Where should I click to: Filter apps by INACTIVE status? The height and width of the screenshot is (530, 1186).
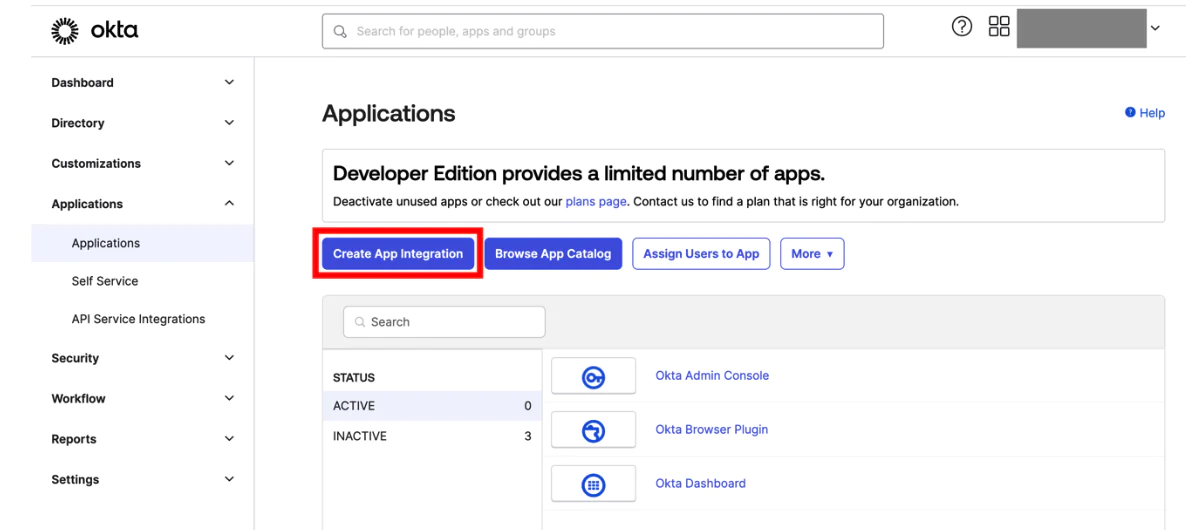[432, 436]
